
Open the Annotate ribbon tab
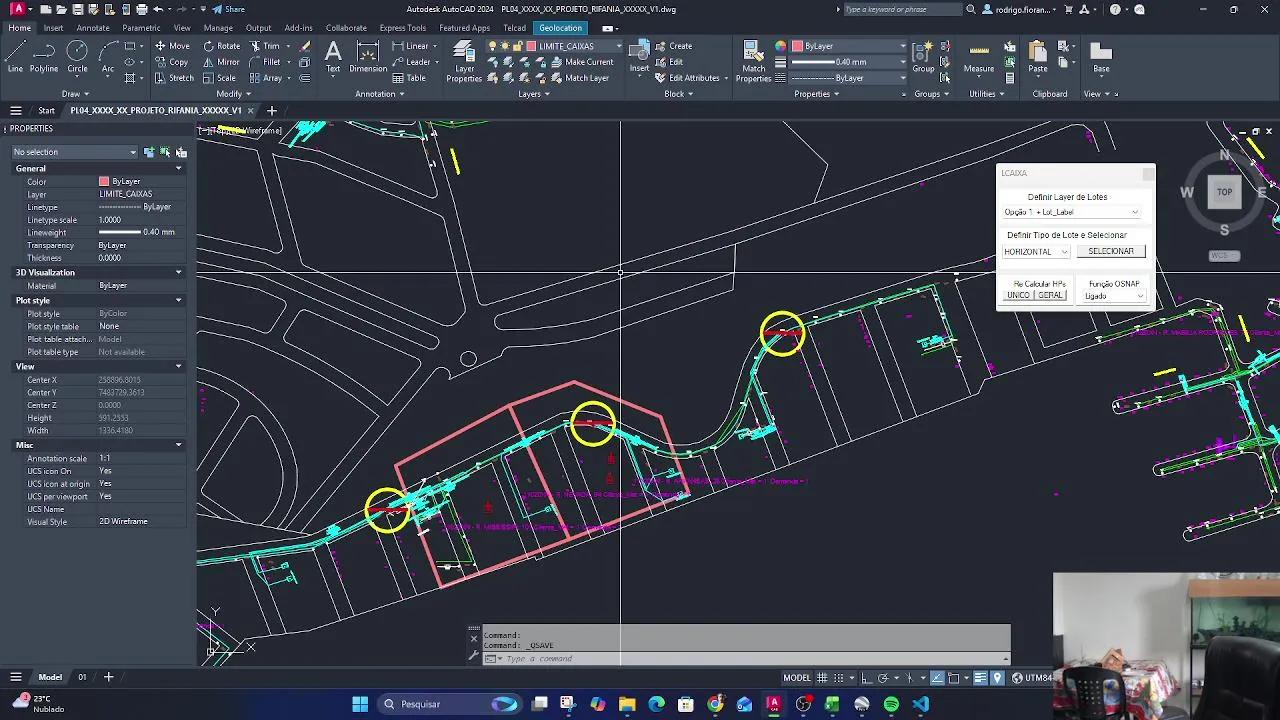pyautogui.click(x=93, y=28)
